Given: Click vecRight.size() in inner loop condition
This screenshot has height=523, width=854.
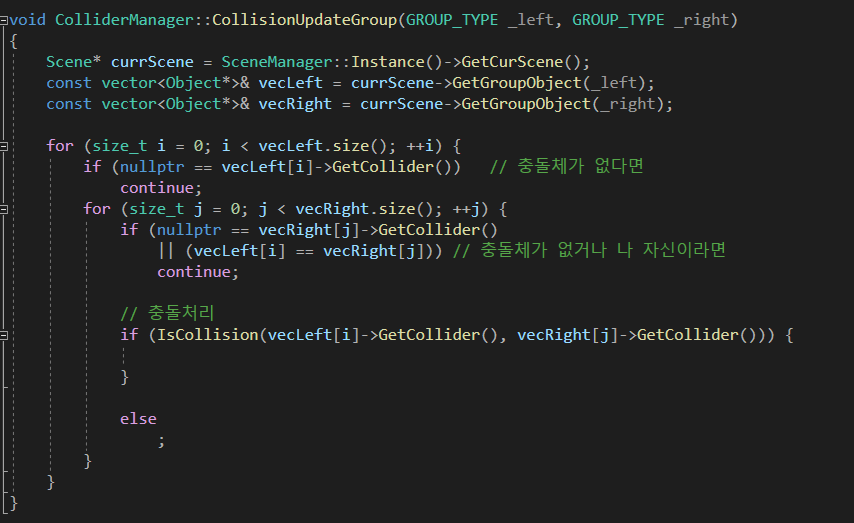Looking at the screenshot, I should coord(364,209).
